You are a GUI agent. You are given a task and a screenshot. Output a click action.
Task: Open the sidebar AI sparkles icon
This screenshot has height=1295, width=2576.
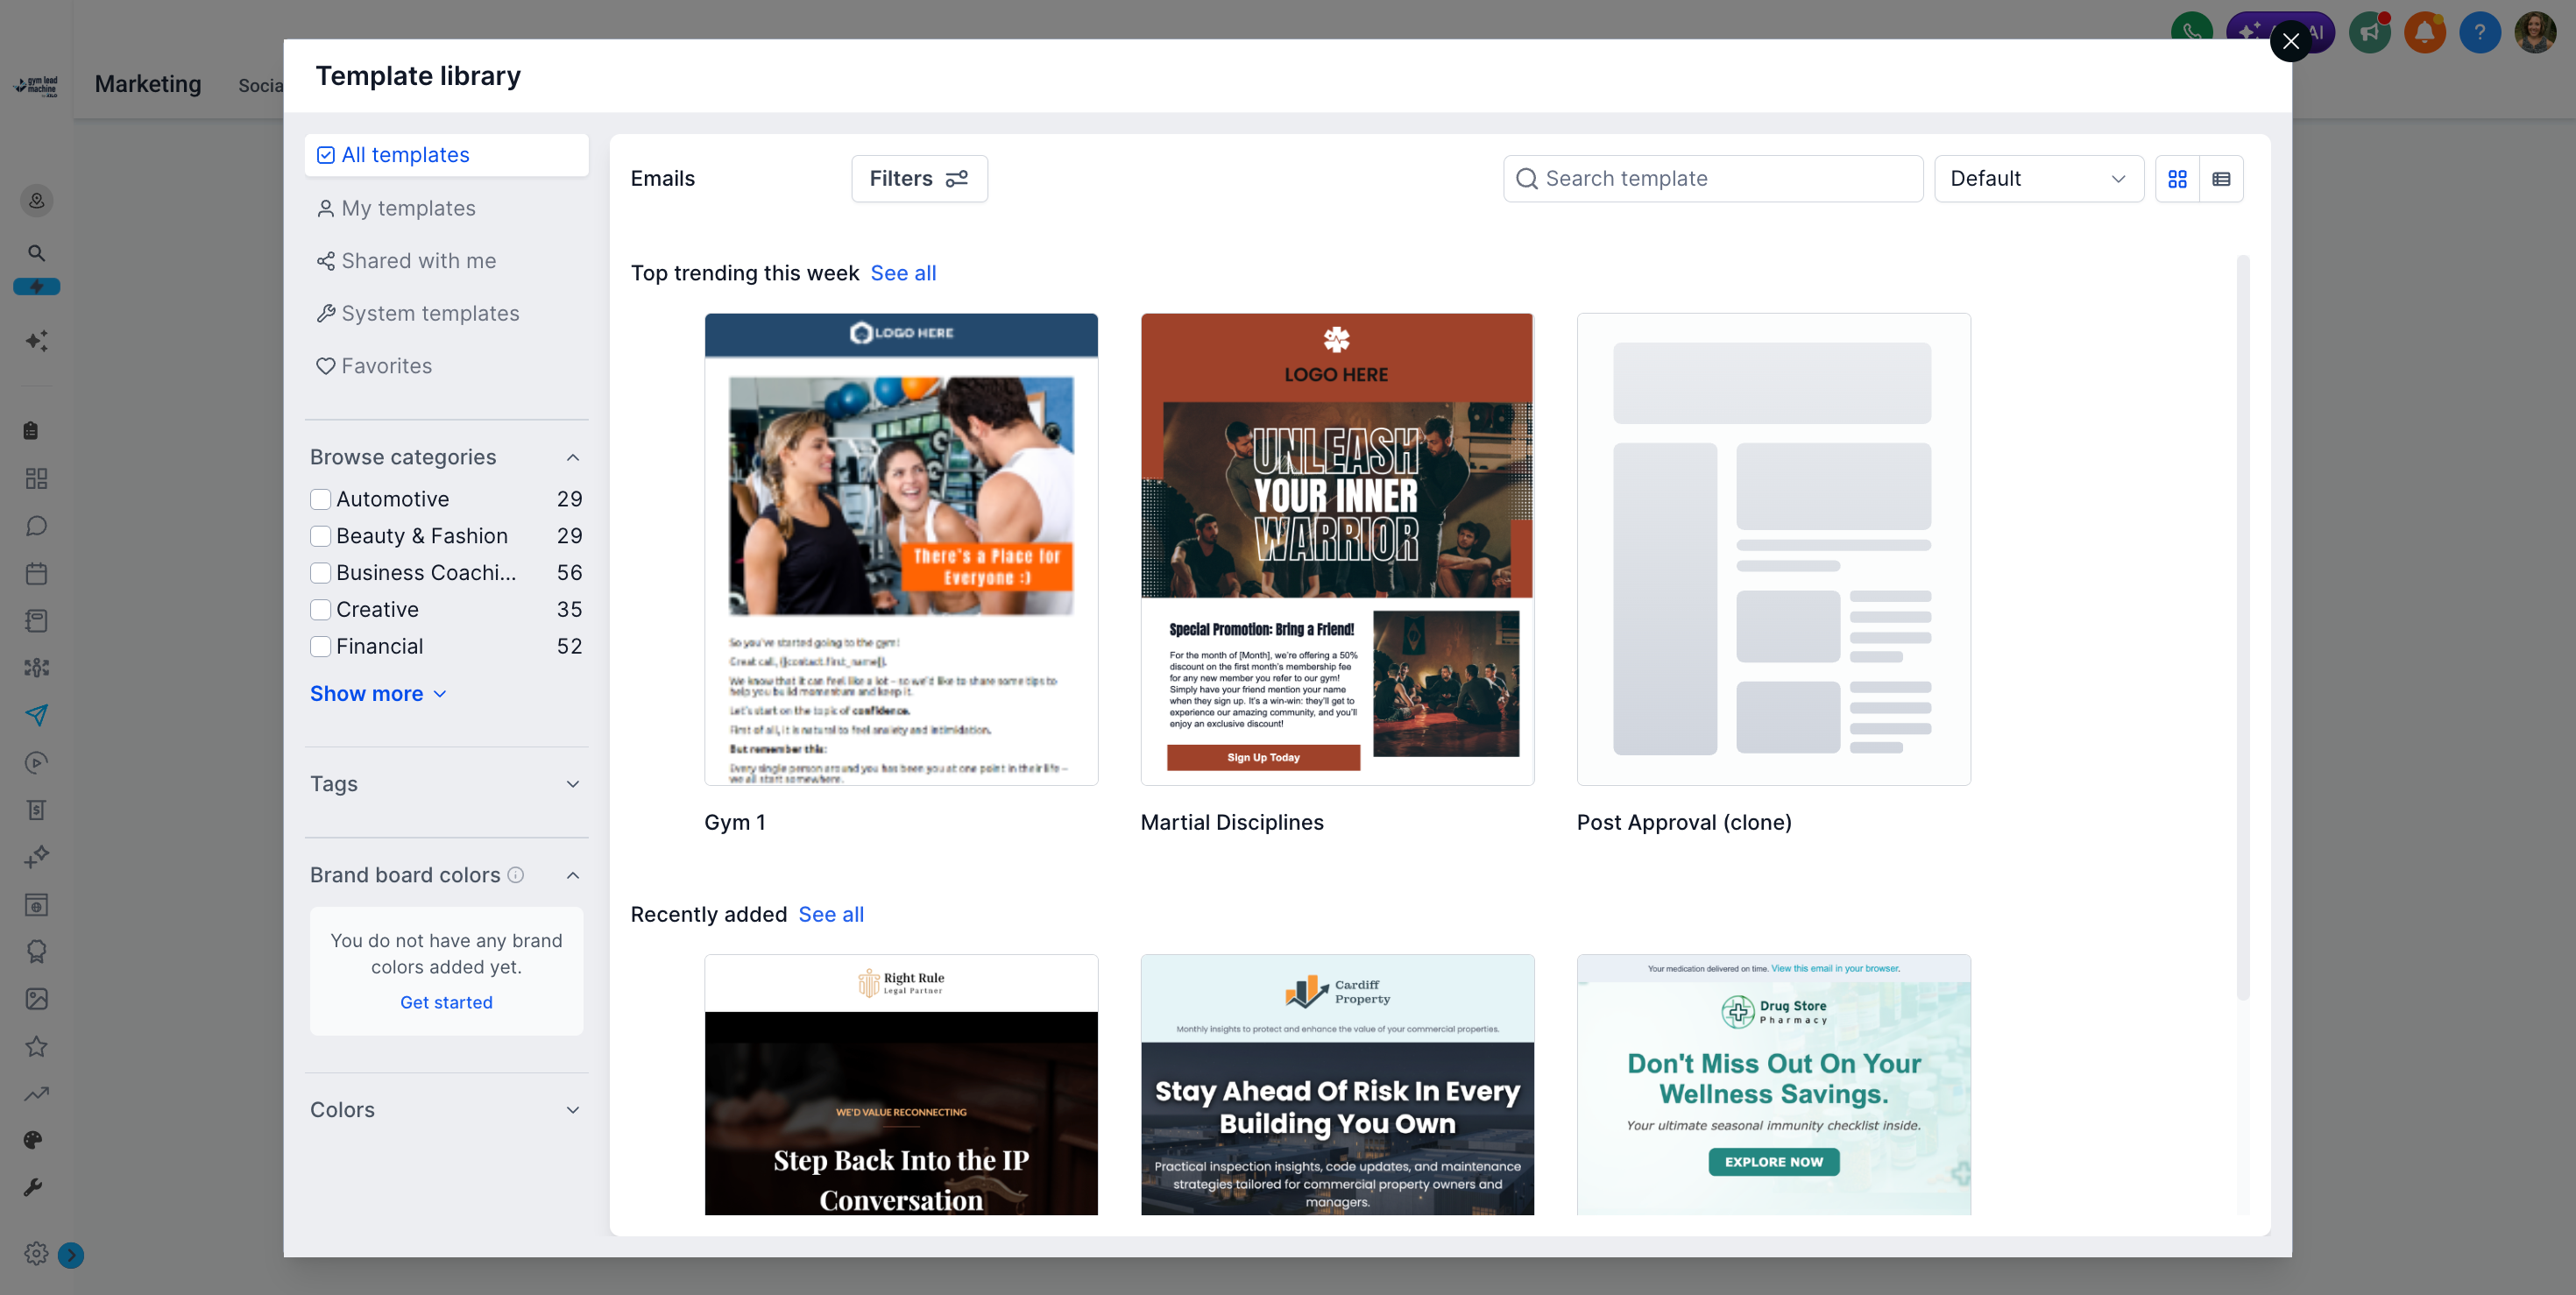37,341
